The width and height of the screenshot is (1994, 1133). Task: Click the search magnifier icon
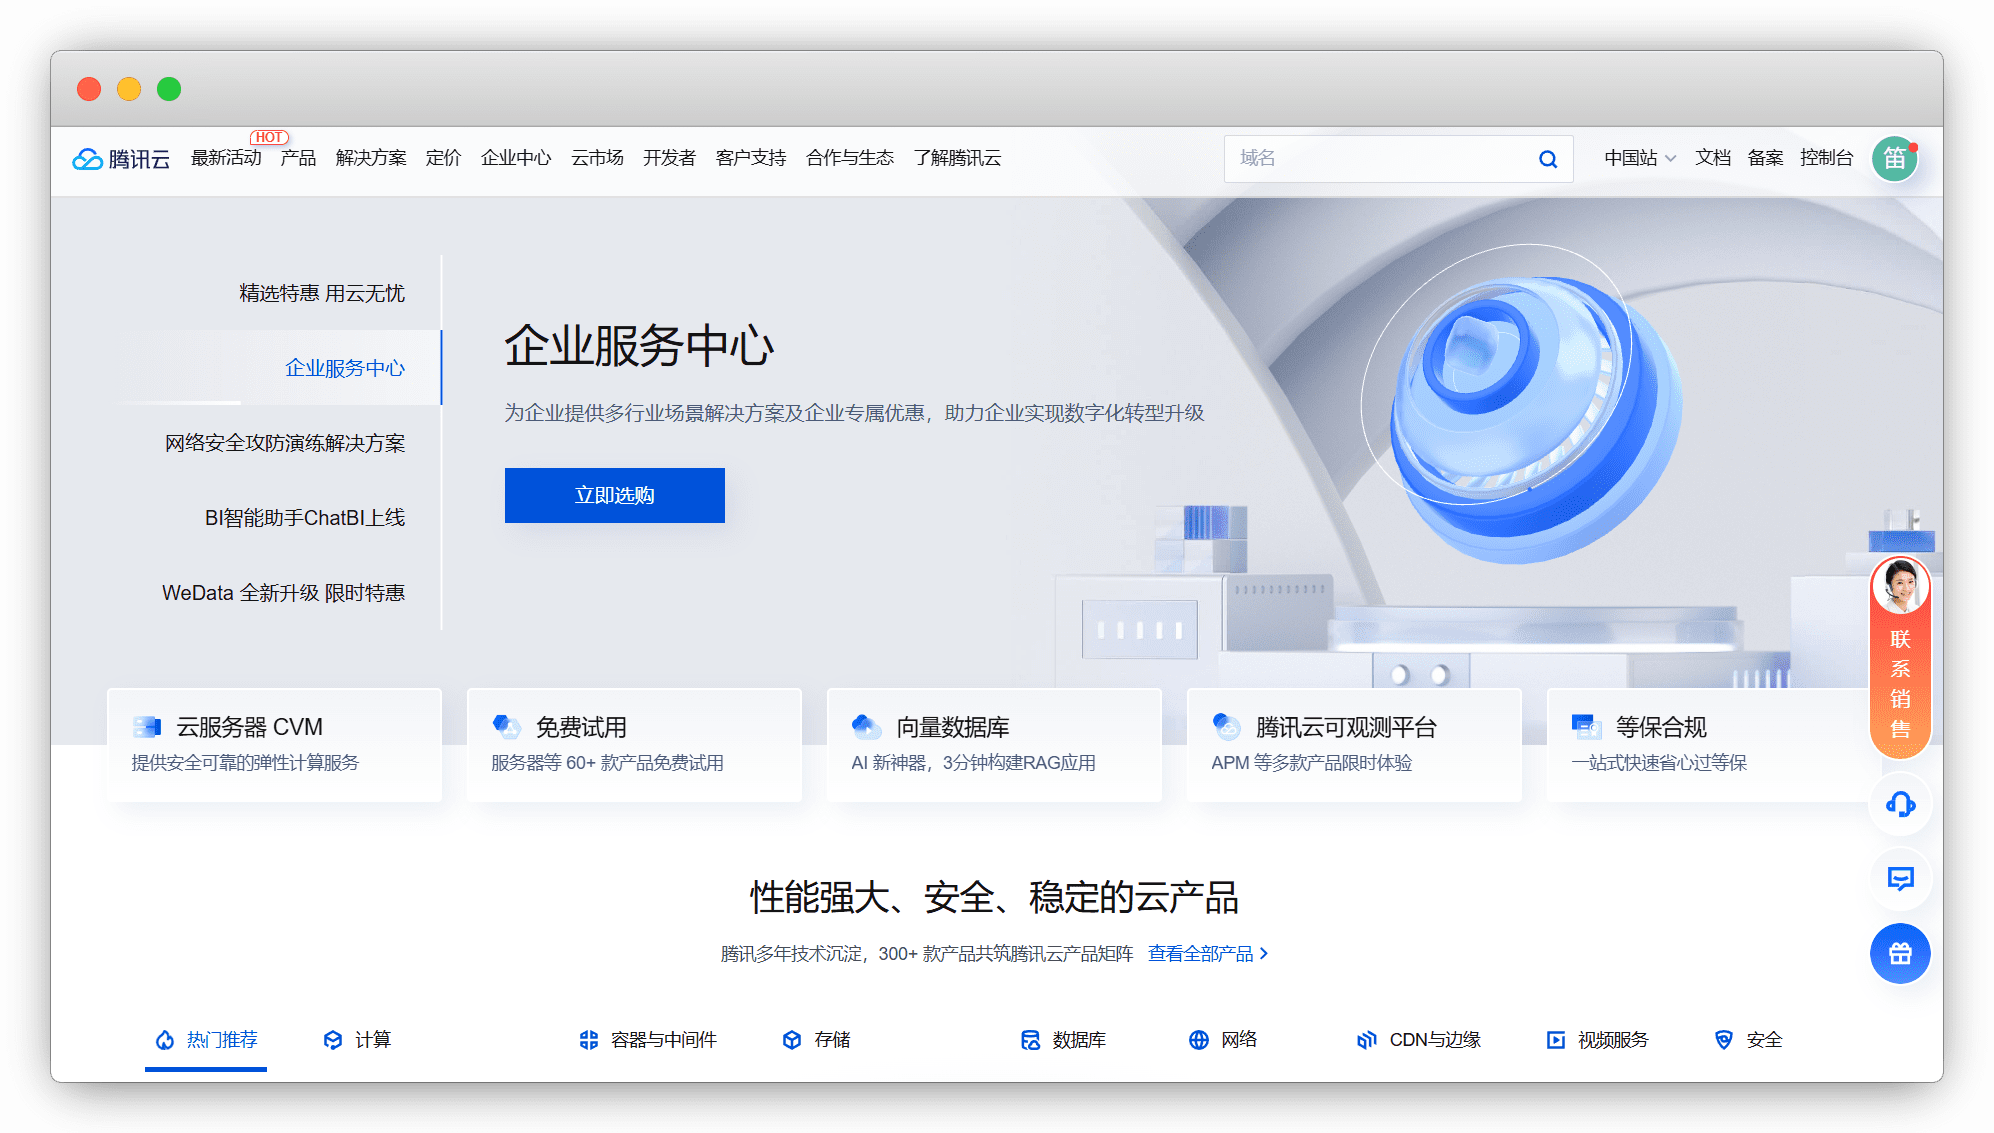(1547, 159)
